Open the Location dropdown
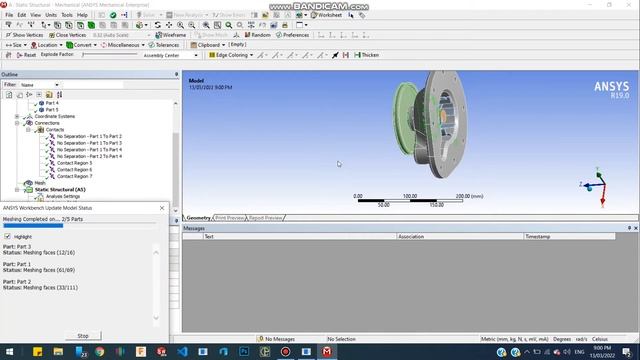This screenshot has height=360, width=640. tap(47, 45)
